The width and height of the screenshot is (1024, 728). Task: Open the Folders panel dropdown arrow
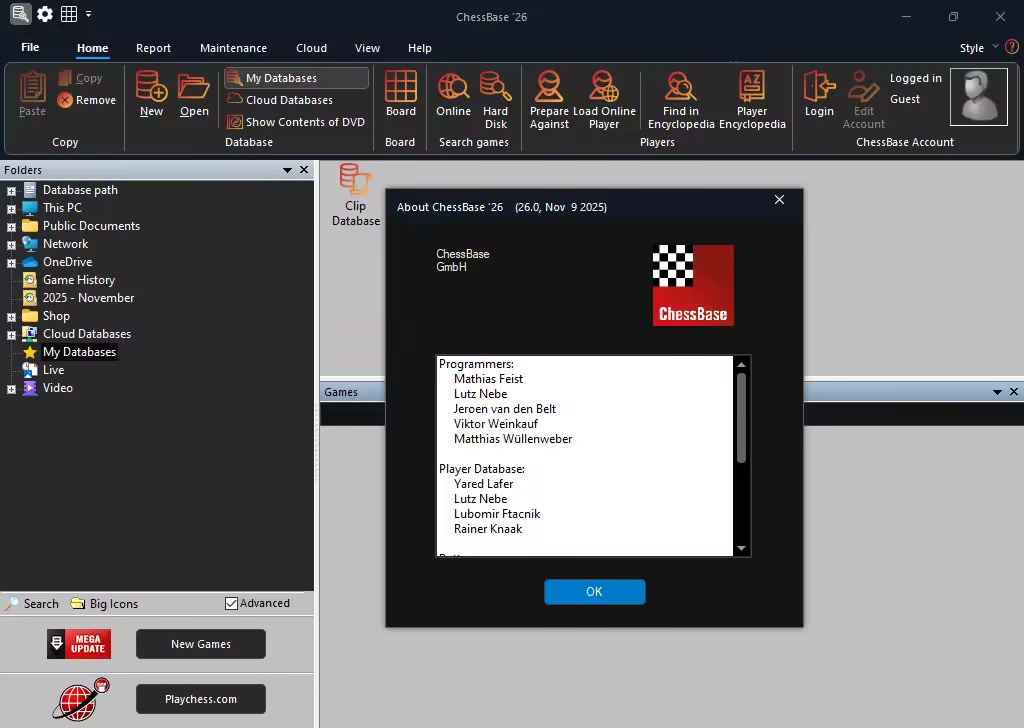pos(288,170)
